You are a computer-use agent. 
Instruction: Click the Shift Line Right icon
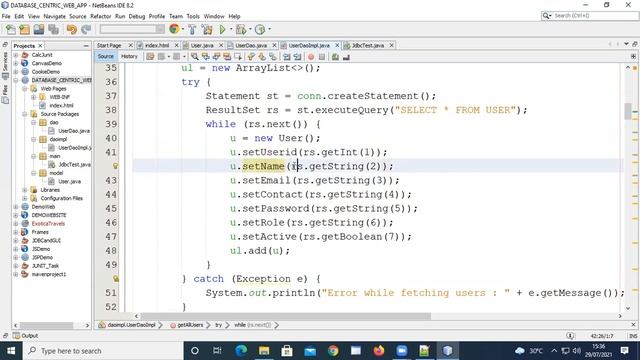pyautogui.click(x=298, y=57)
